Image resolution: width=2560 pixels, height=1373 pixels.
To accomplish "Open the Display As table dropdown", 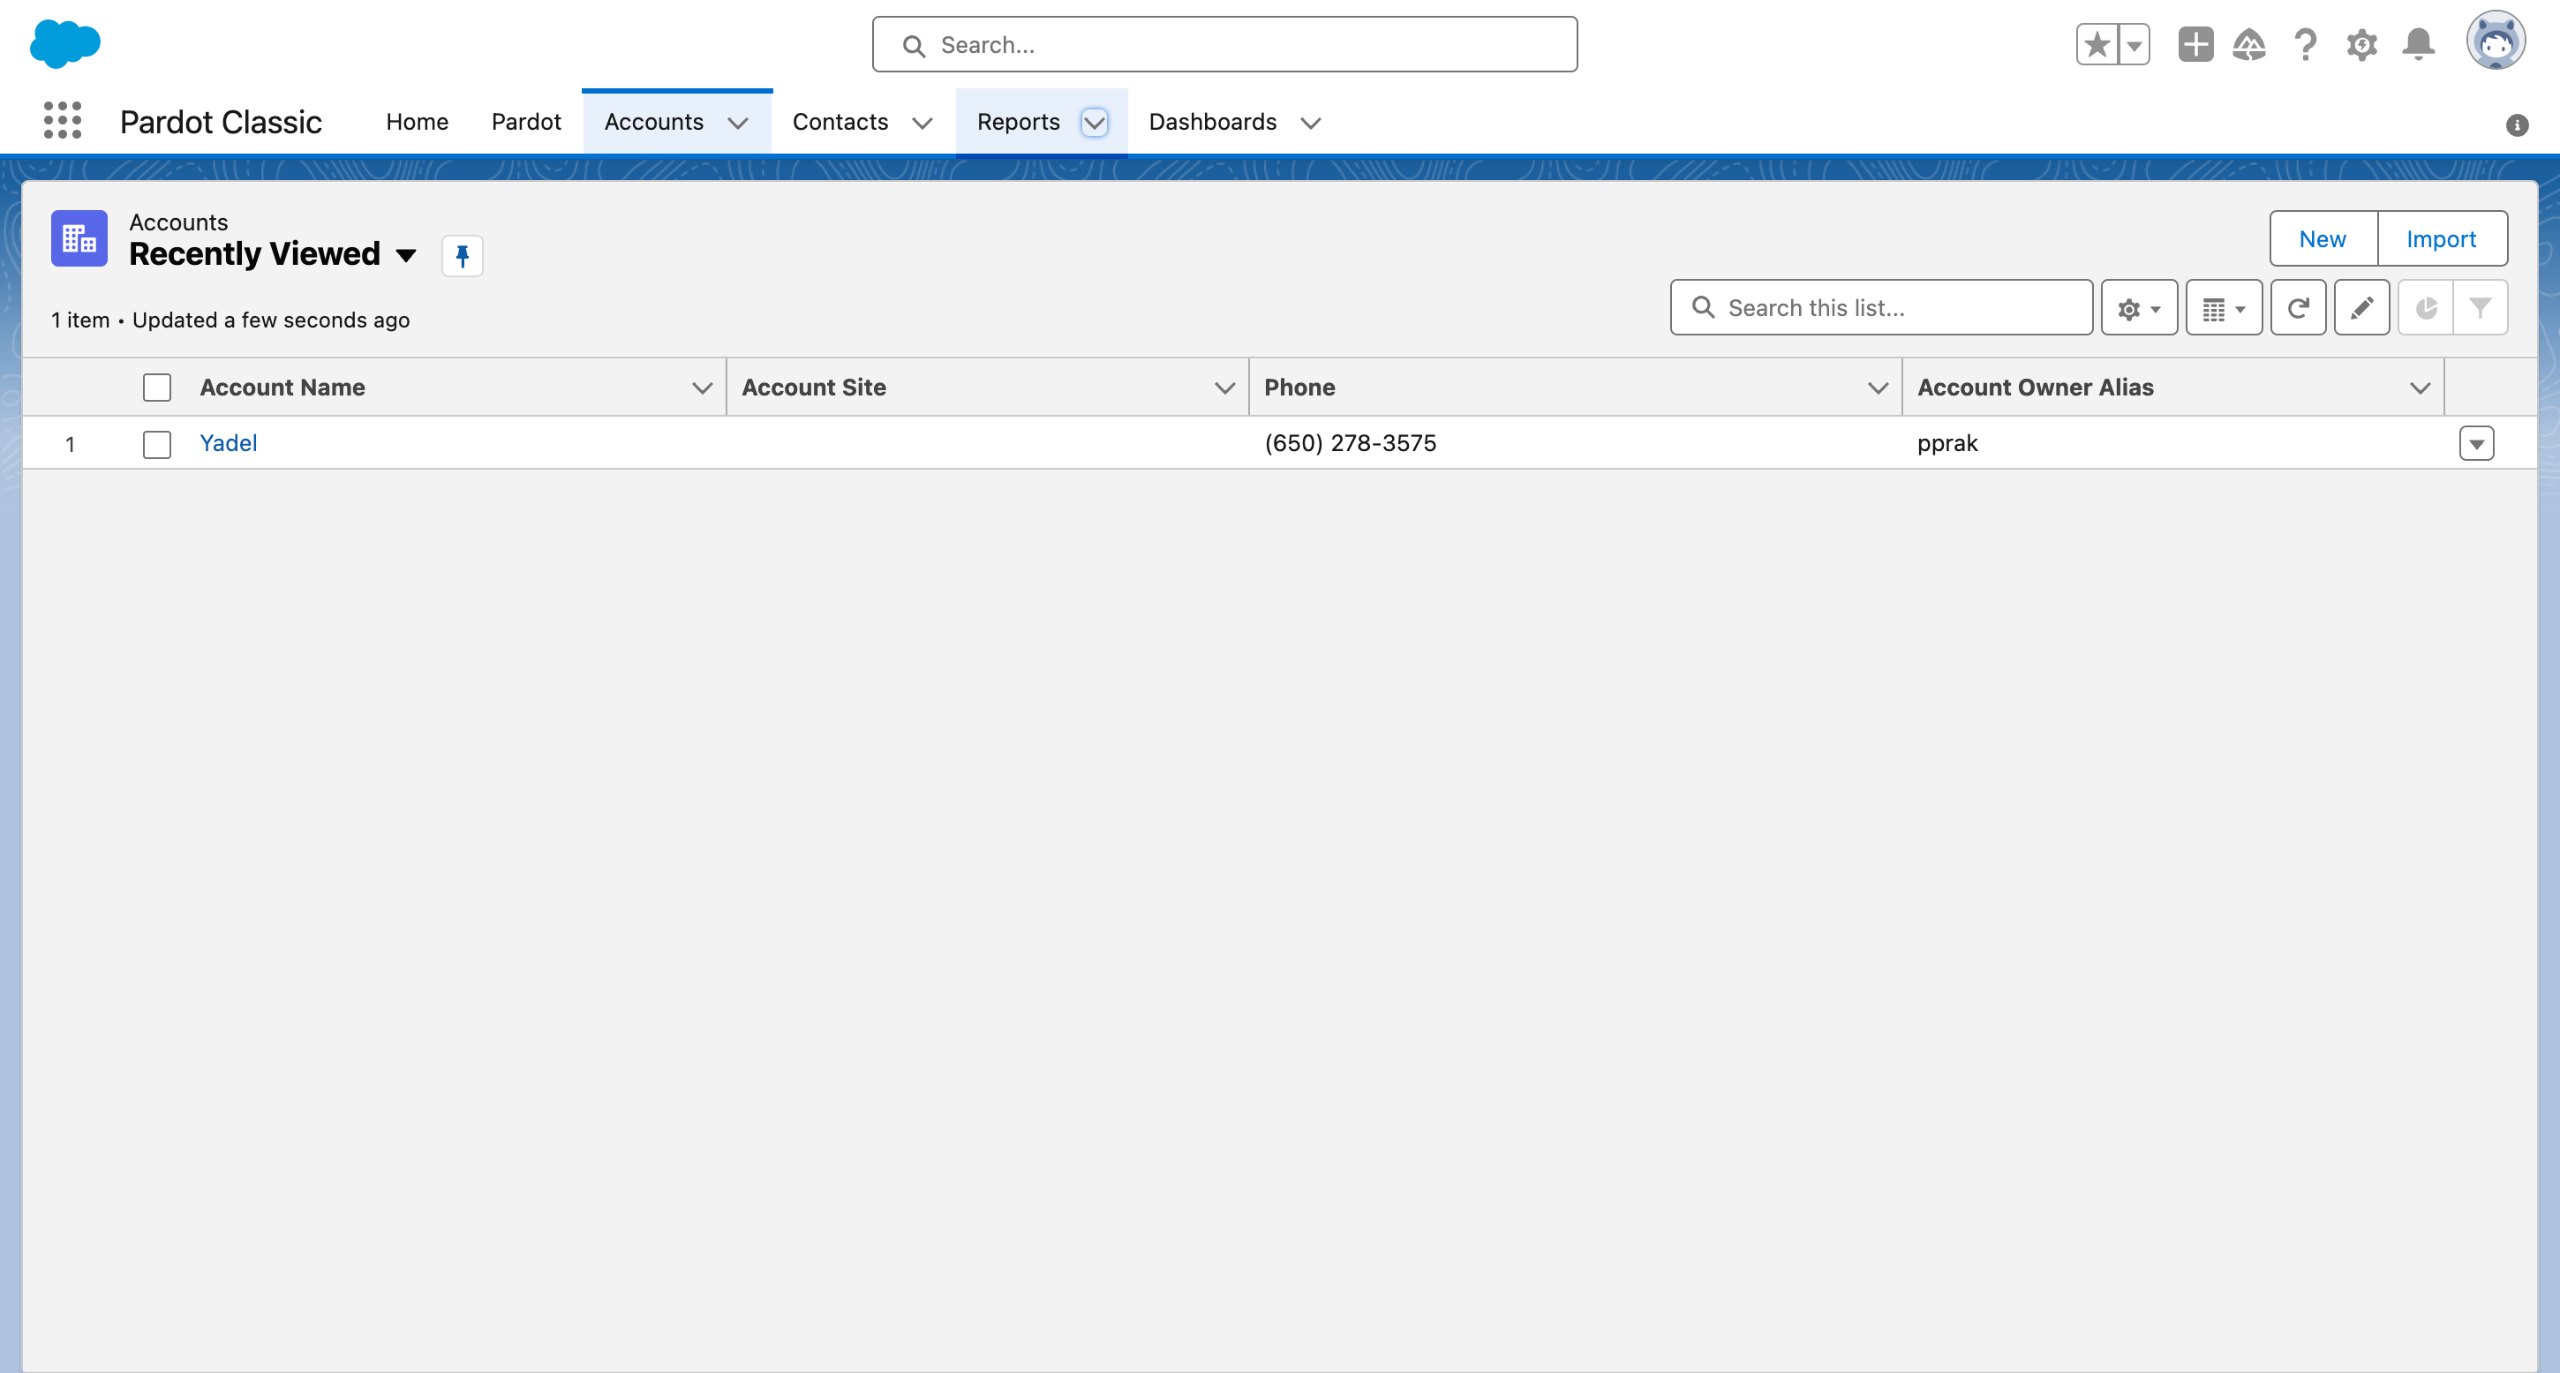I will pos(2224,308).
